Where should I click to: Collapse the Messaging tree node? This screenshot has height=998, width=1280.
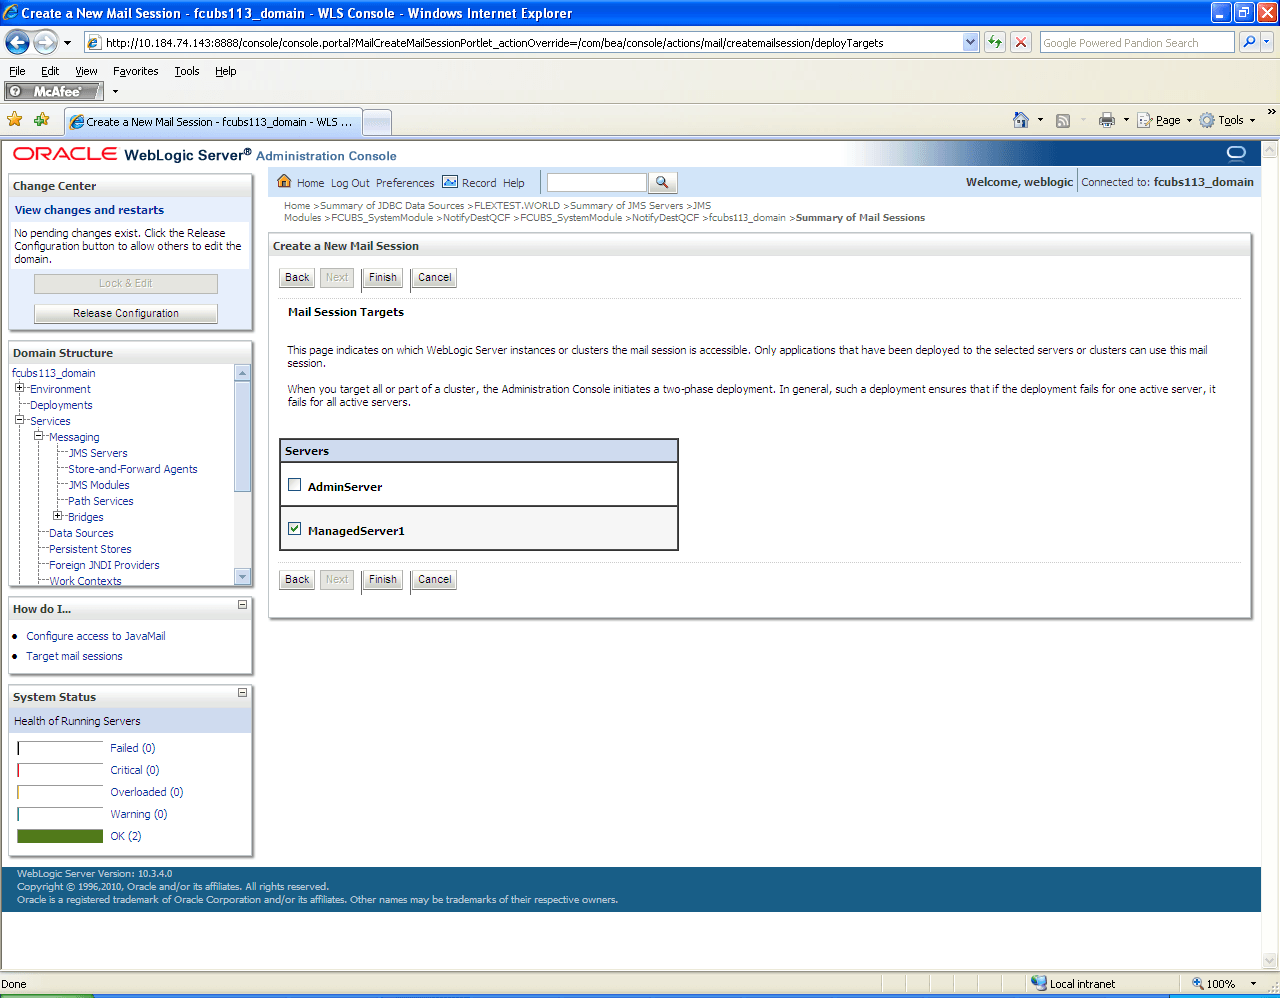38,436
